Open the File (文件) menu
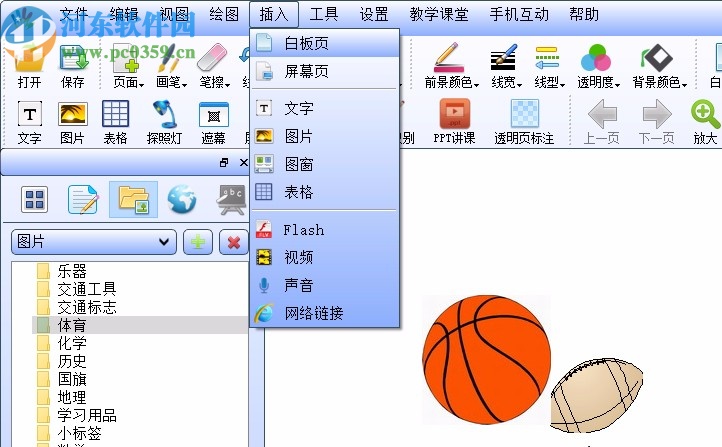 pos(74,14)
